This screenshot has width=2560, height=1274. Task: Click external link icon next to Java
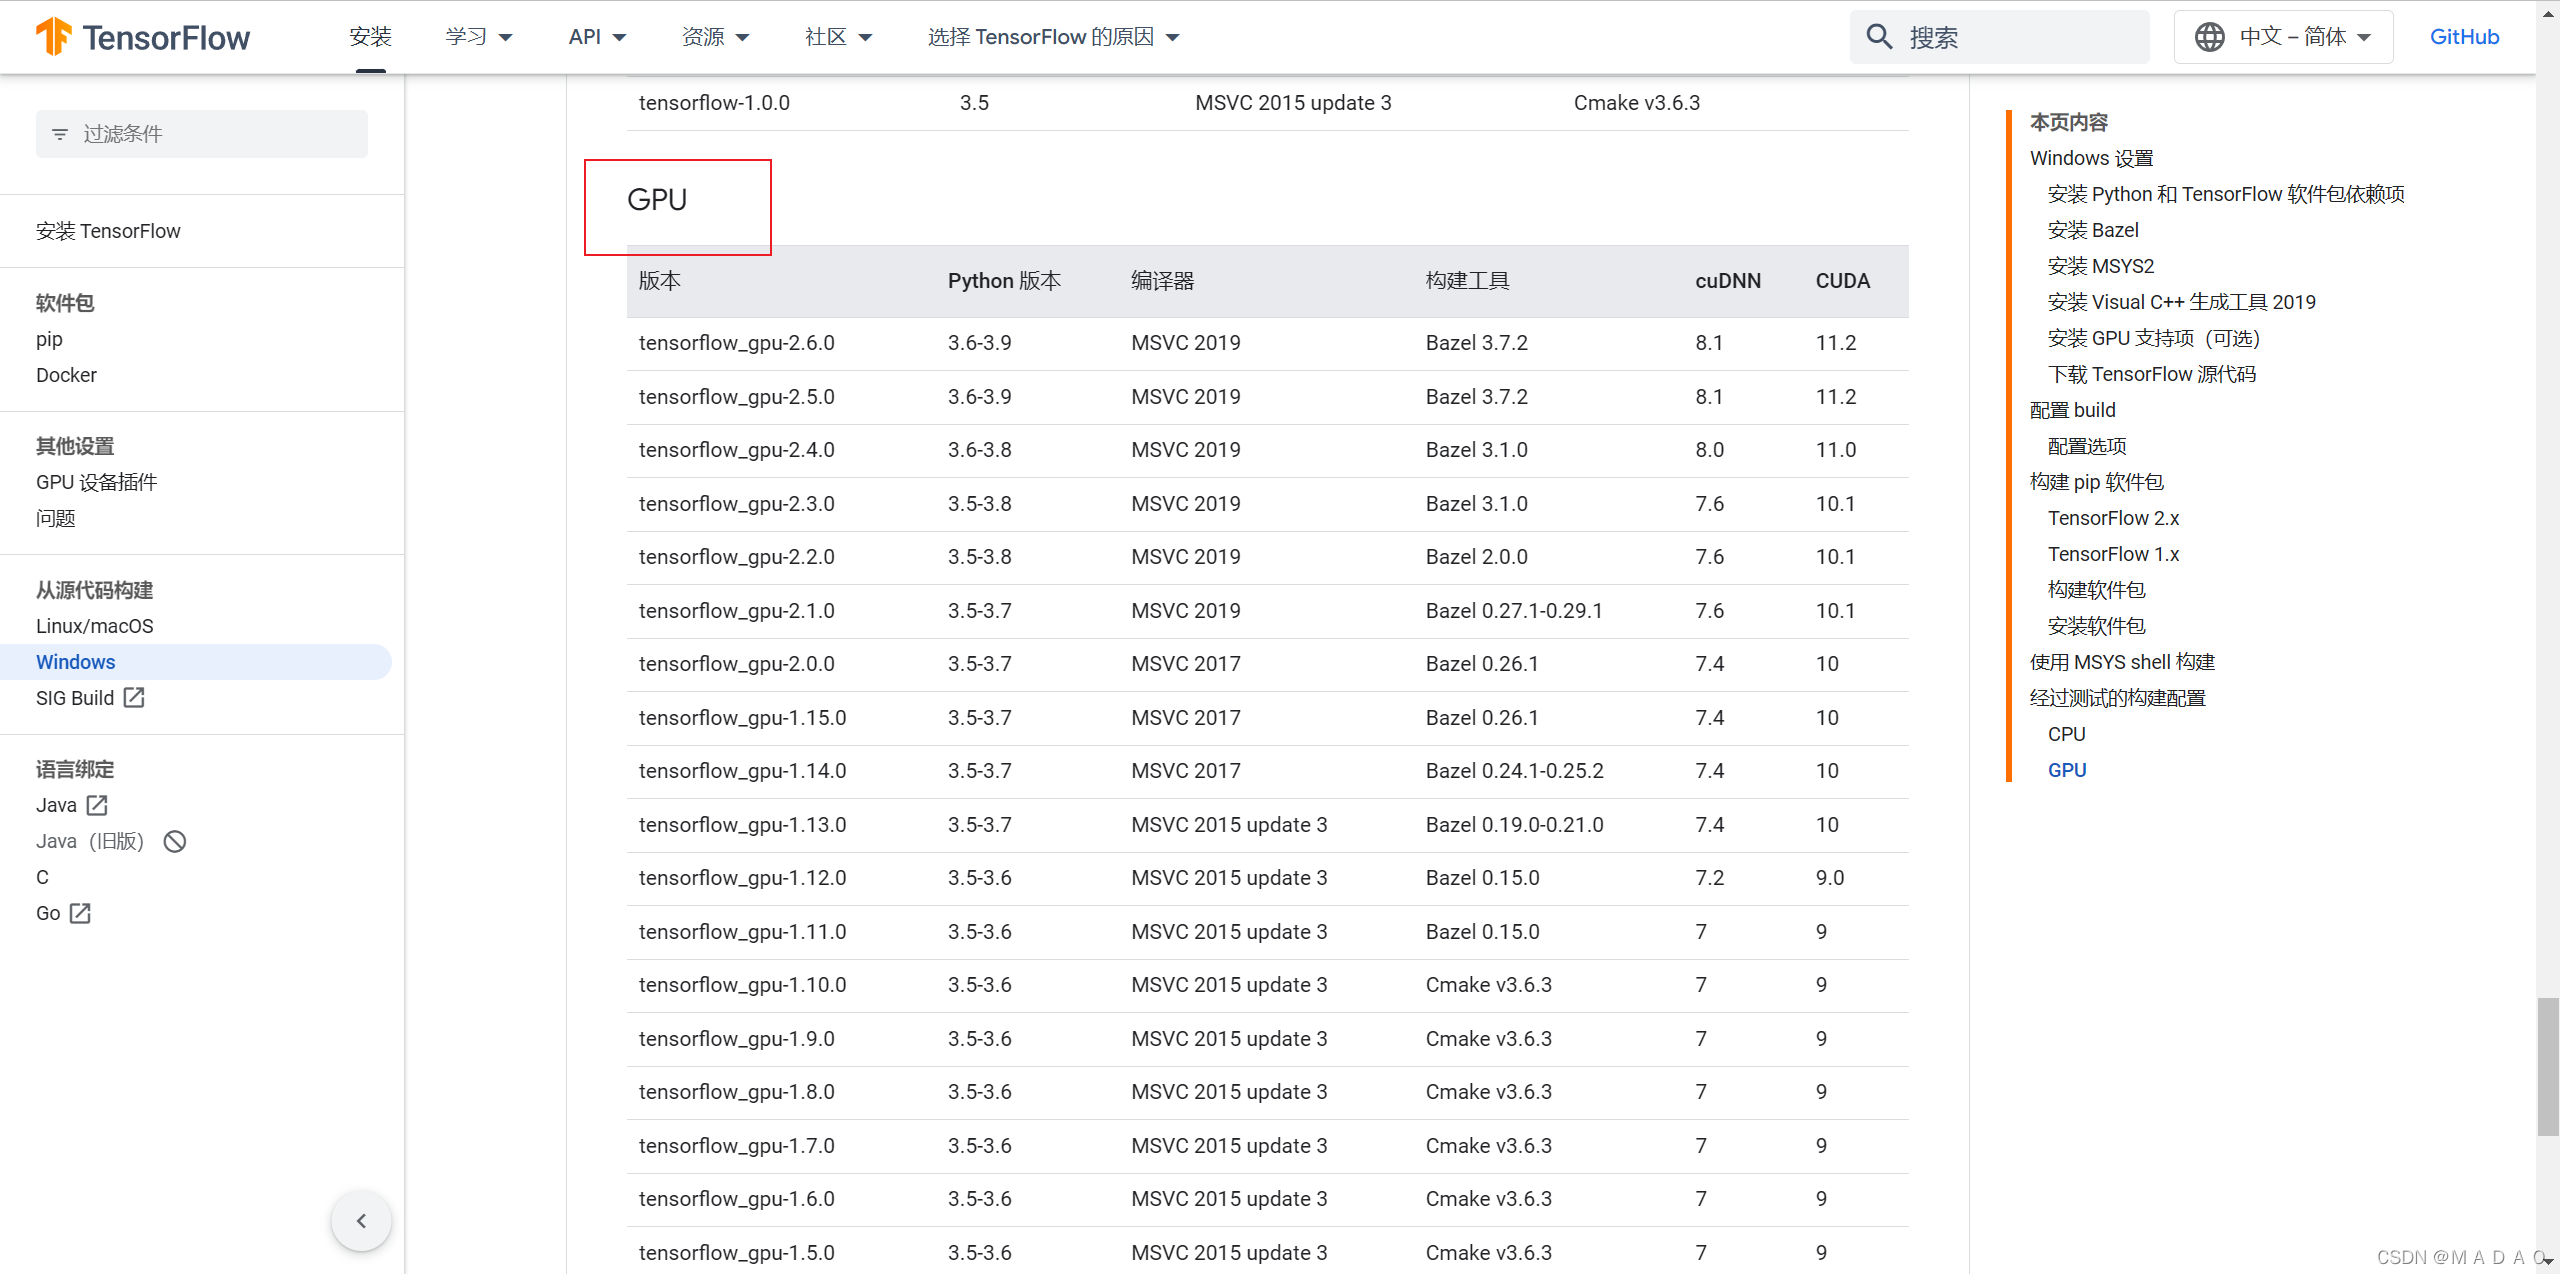click(x=97, y=805)
